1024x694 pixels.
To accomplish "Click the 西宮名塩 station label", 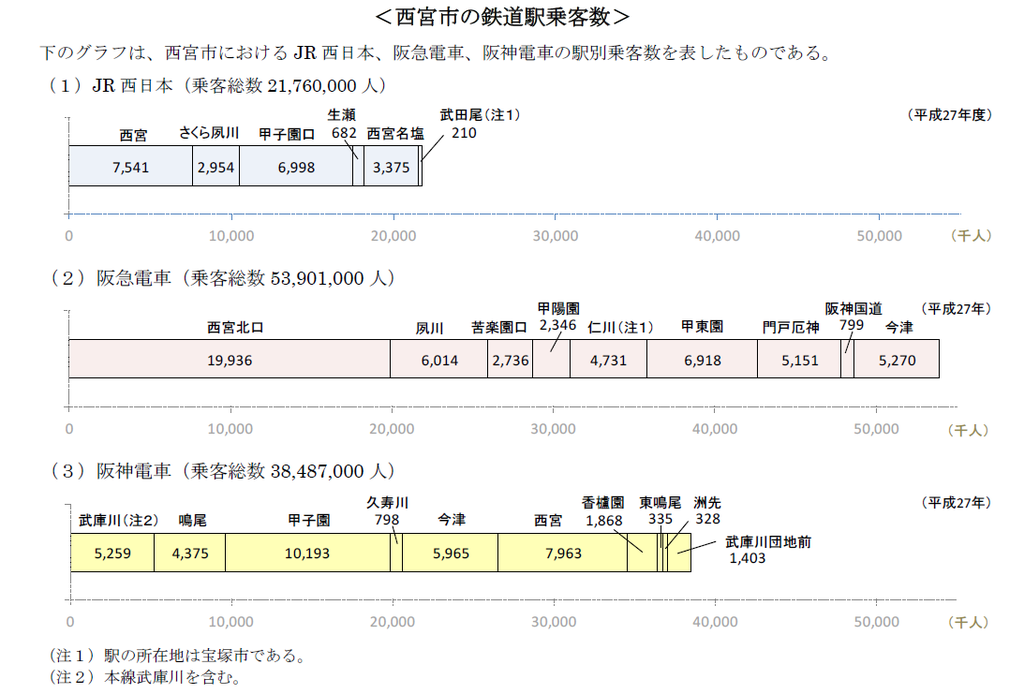I will tap(395, 134).
